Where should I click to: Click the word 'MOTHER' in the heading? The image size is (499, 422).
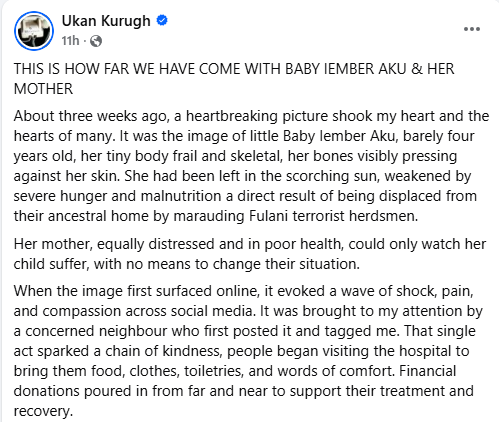coord(43,89)
